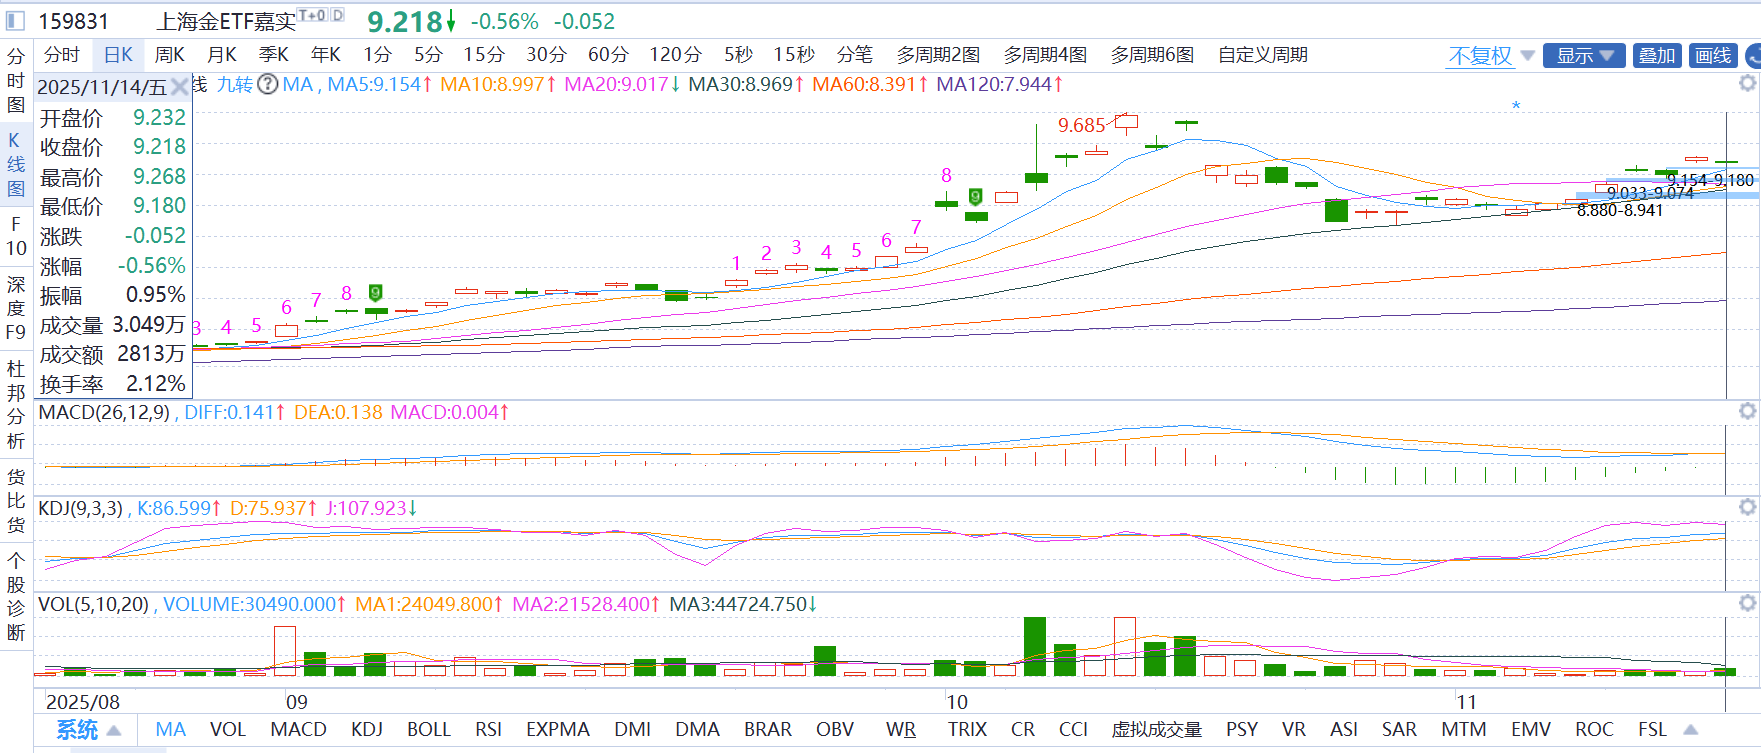
Task: Toggle 叠加 overlay mode
Action: pyautogui.click(x=1656, y=56)
